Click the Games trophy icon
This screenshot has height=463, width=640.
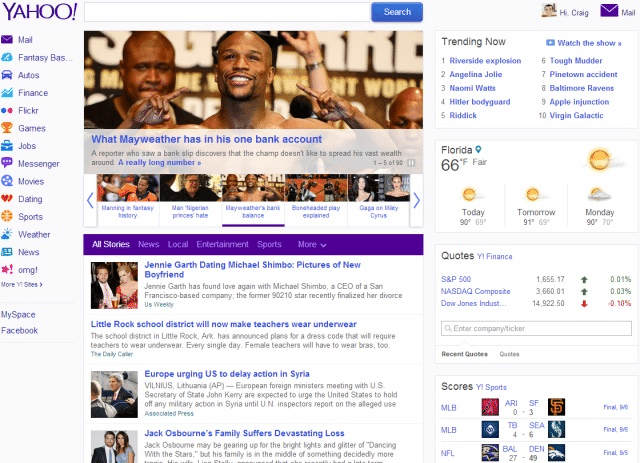point(7,128)
